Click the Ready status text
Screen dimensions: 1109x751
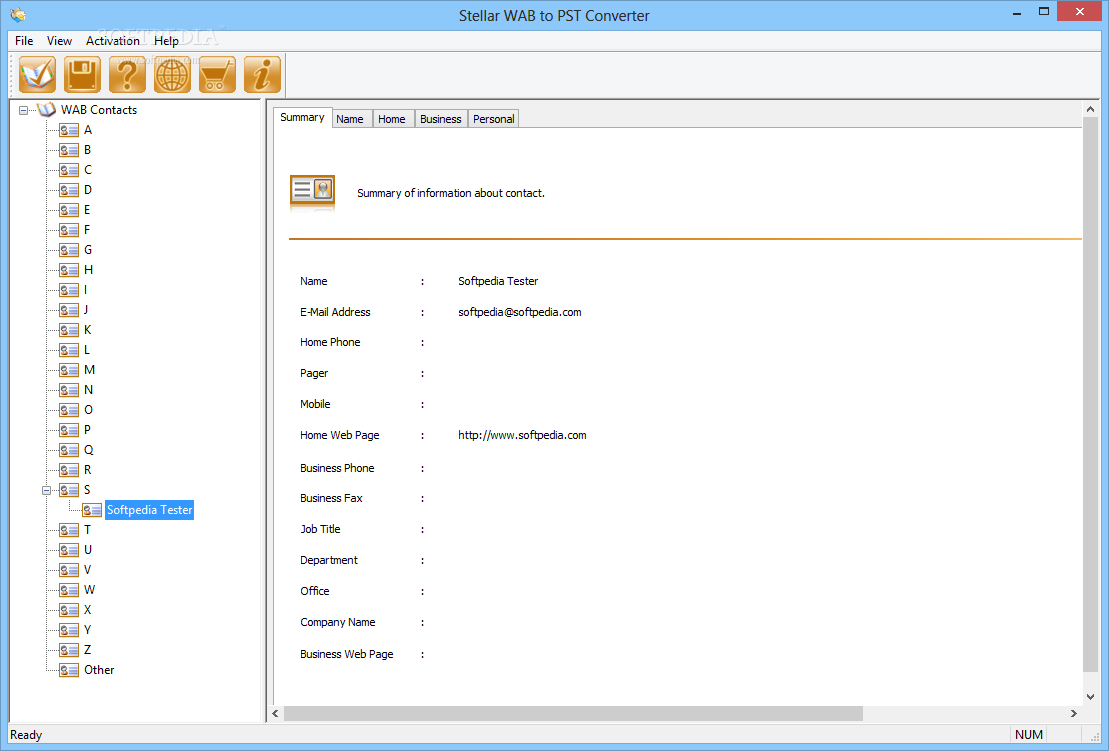click(x=26, y=735)
